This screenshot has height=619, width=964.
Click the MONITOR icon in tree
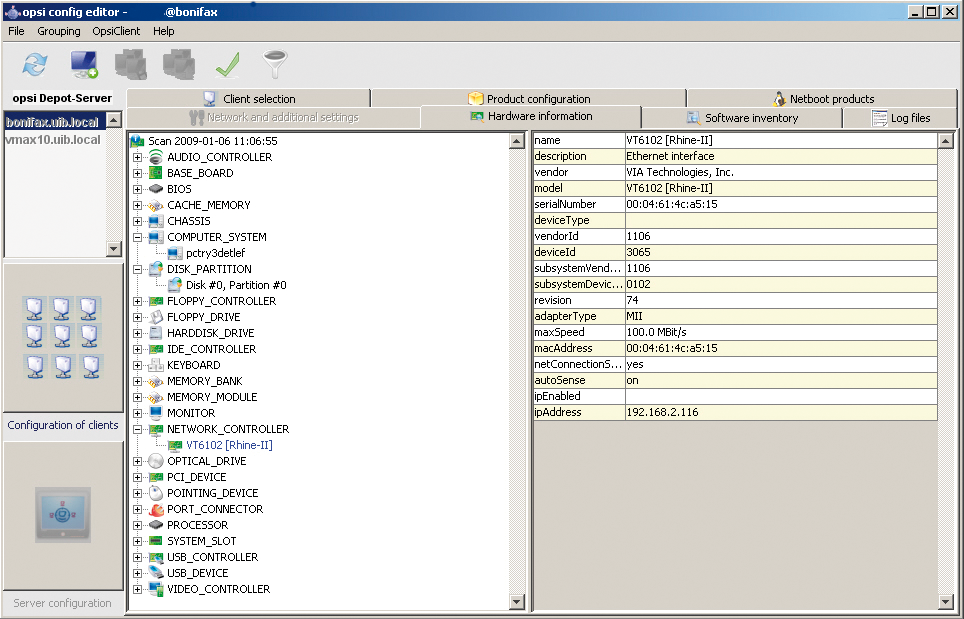pos(156,412)
